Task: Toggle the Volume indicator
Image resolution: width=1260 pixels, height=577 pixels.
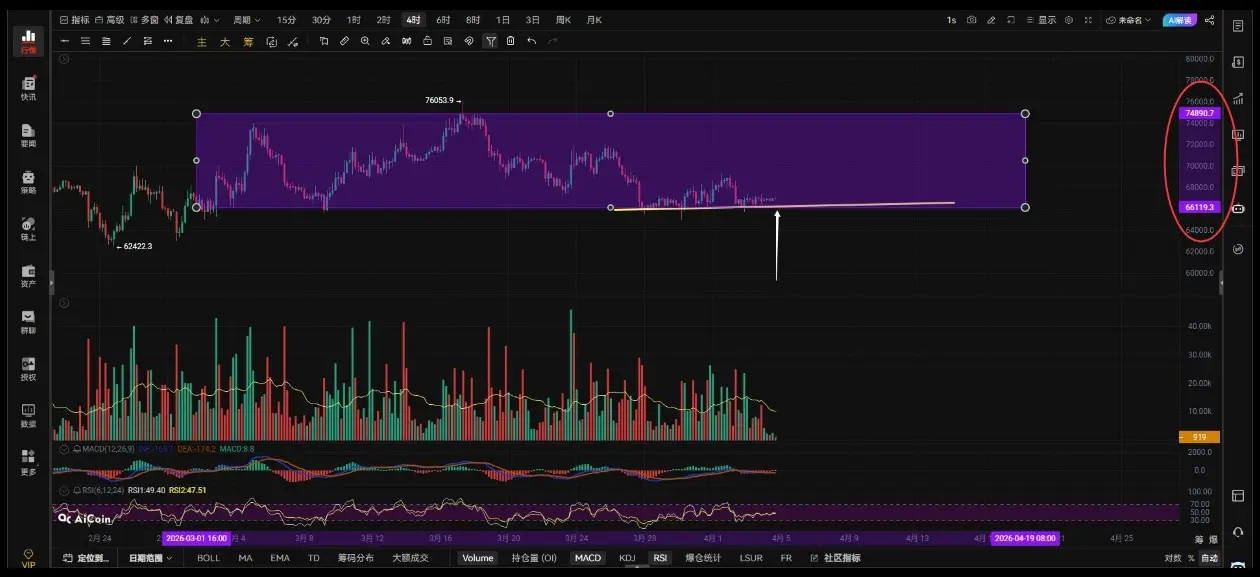Action: [477, 558]
